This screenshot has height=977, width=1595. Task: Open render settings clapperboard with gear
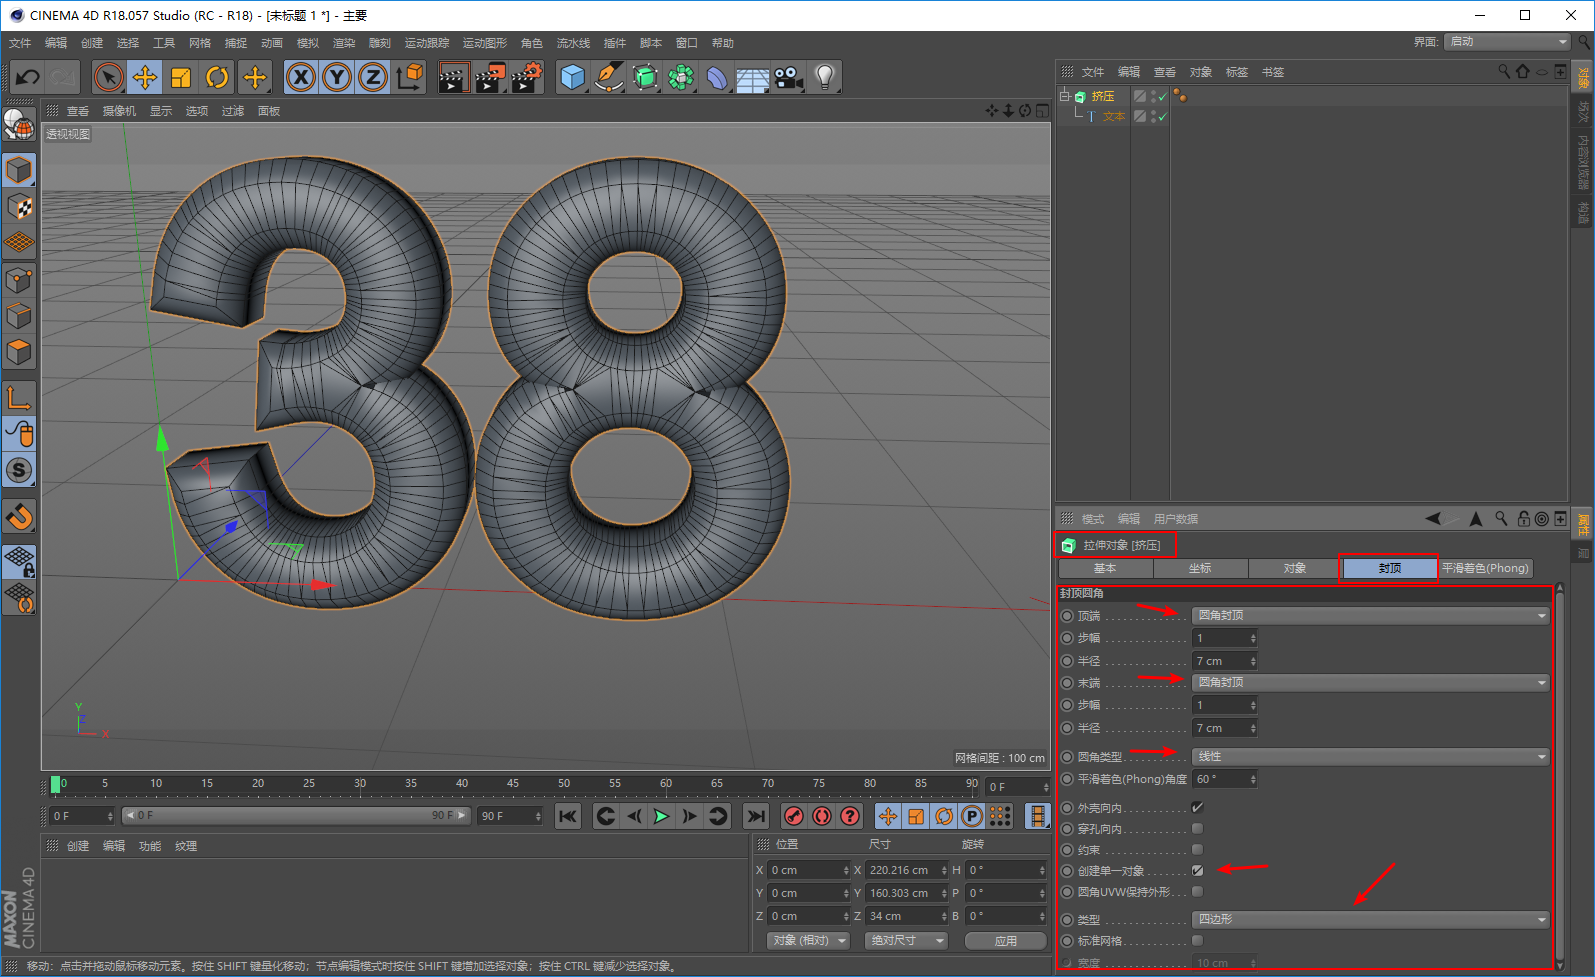[526, 77]
